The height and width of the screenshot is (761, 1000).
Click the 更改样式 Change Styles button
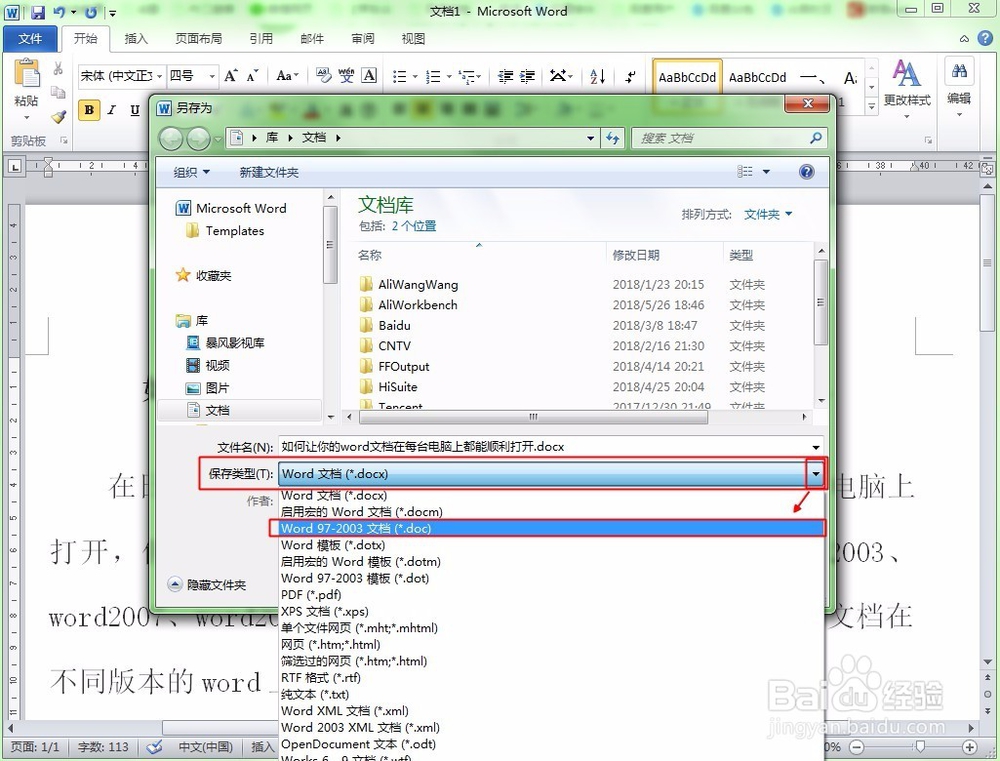pos(906,88)
